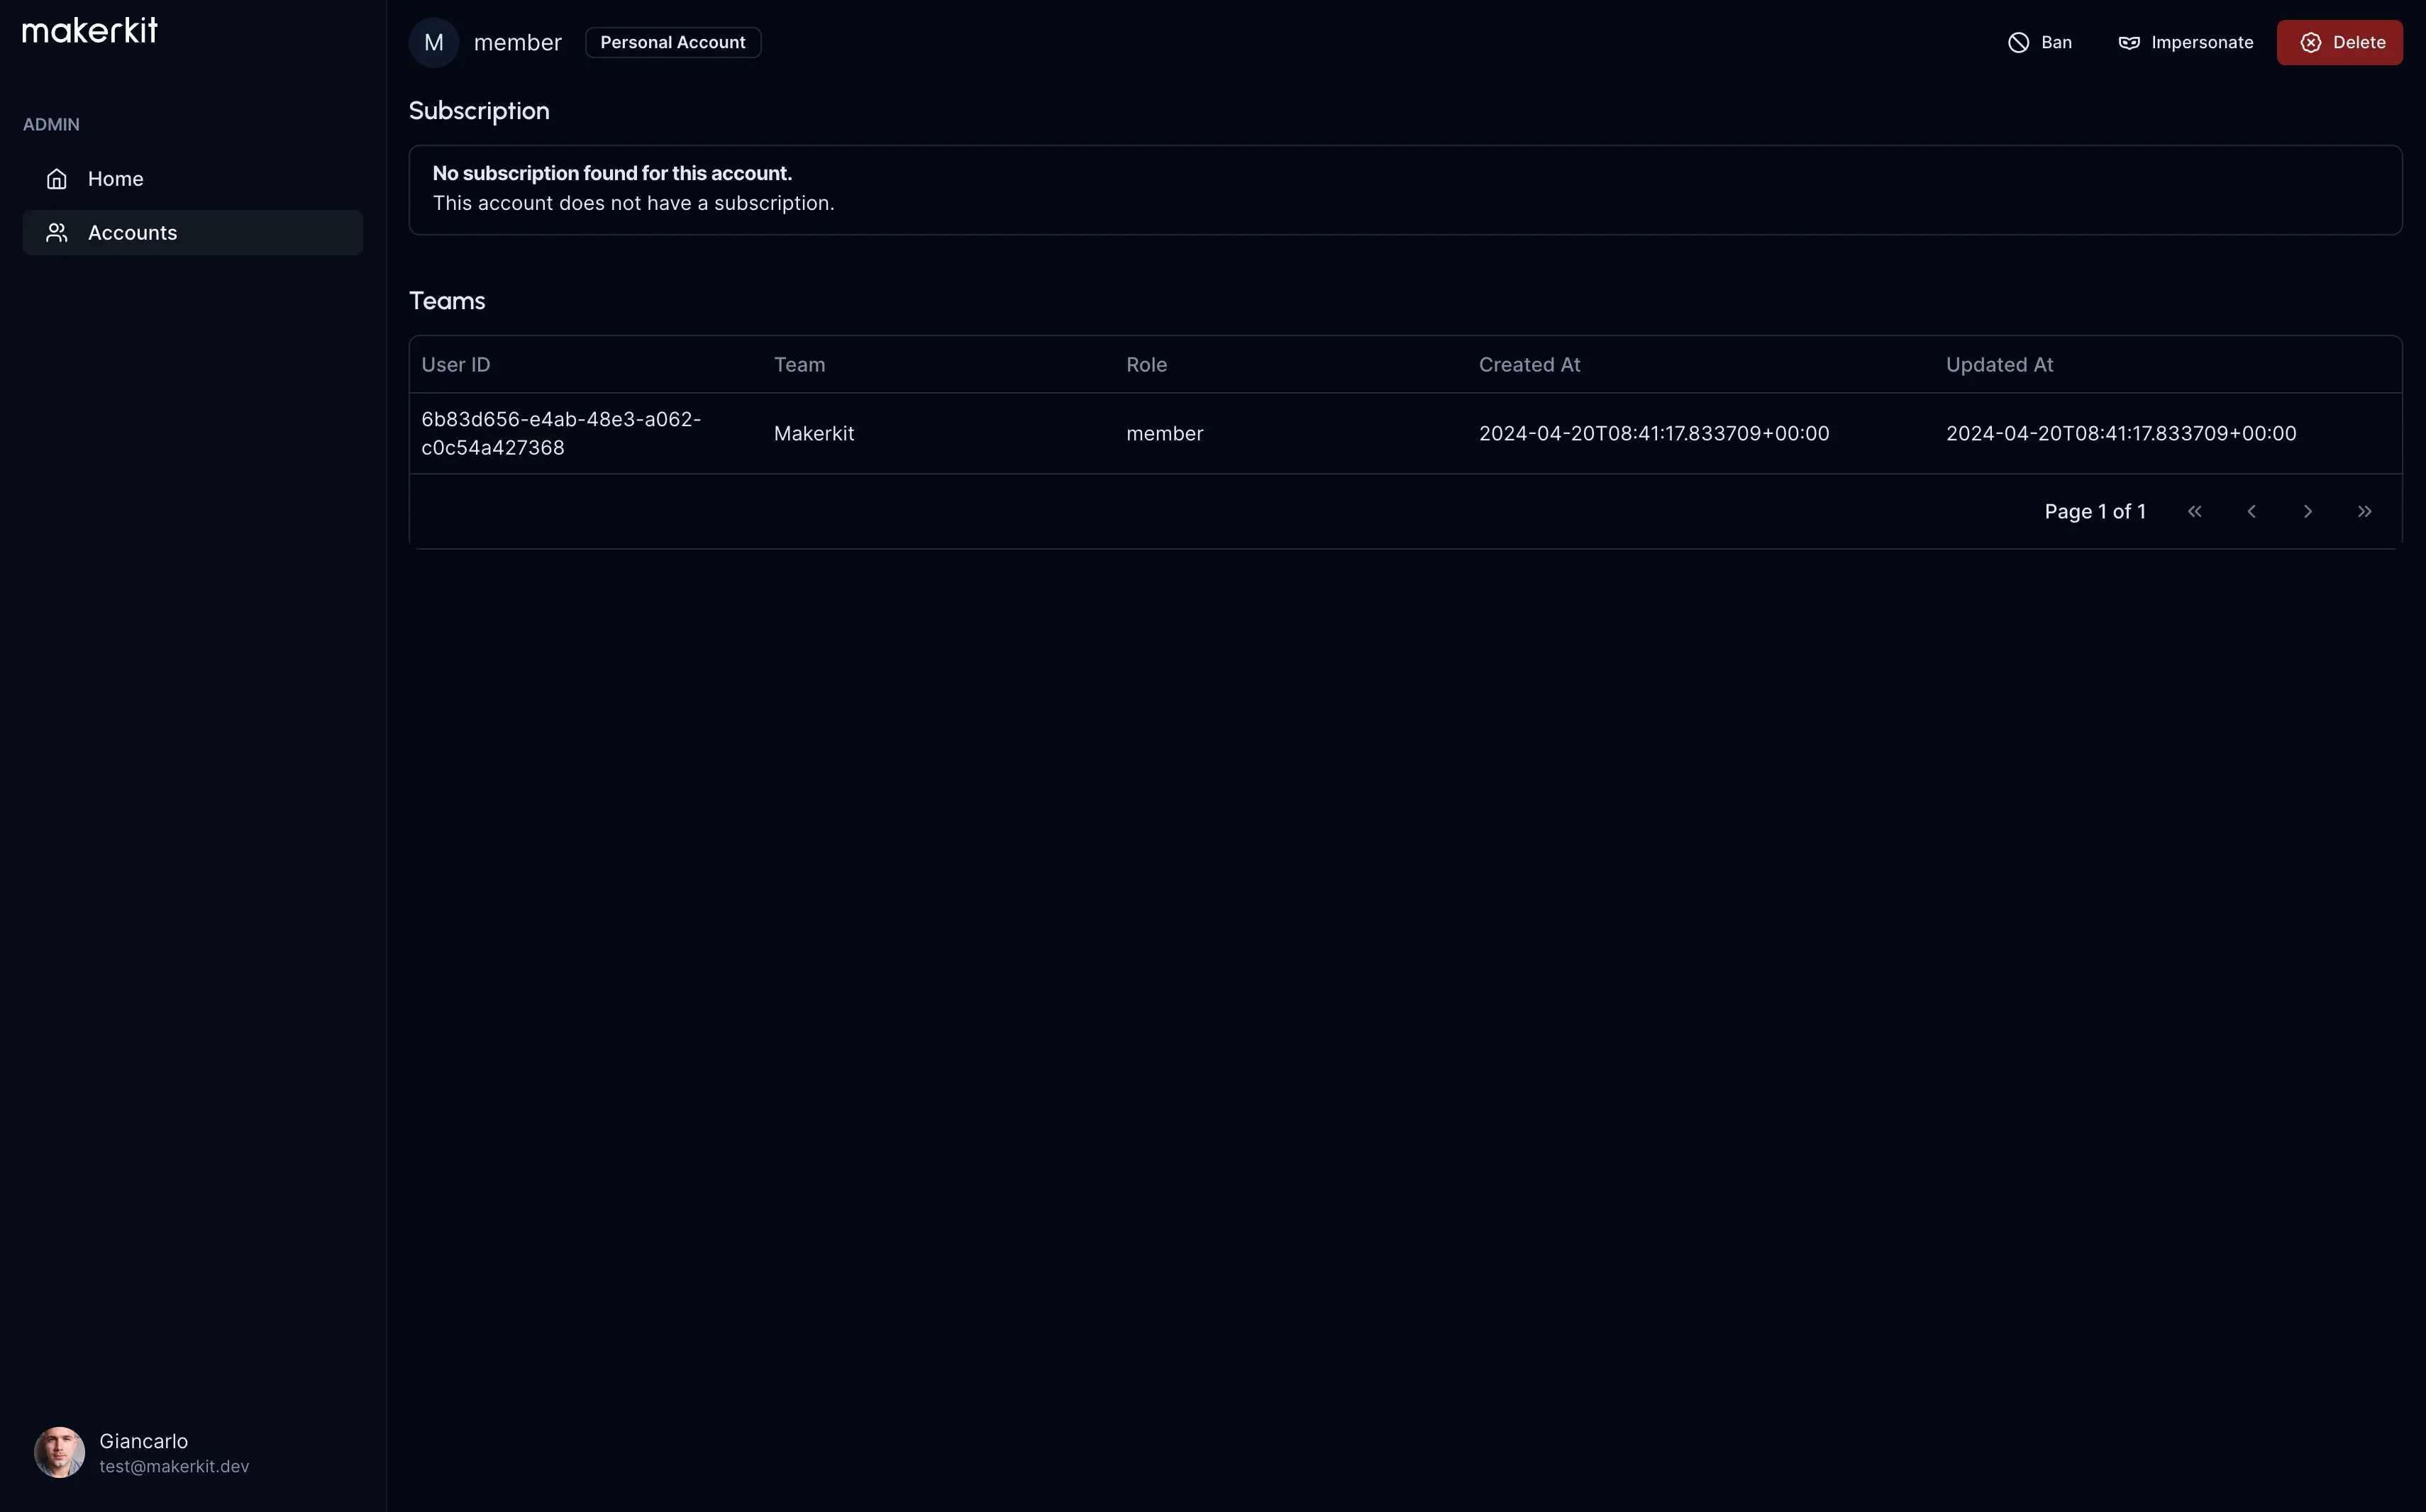Select the Makerkit team row
This screenshot has height=1512, width=2426.
813,434
